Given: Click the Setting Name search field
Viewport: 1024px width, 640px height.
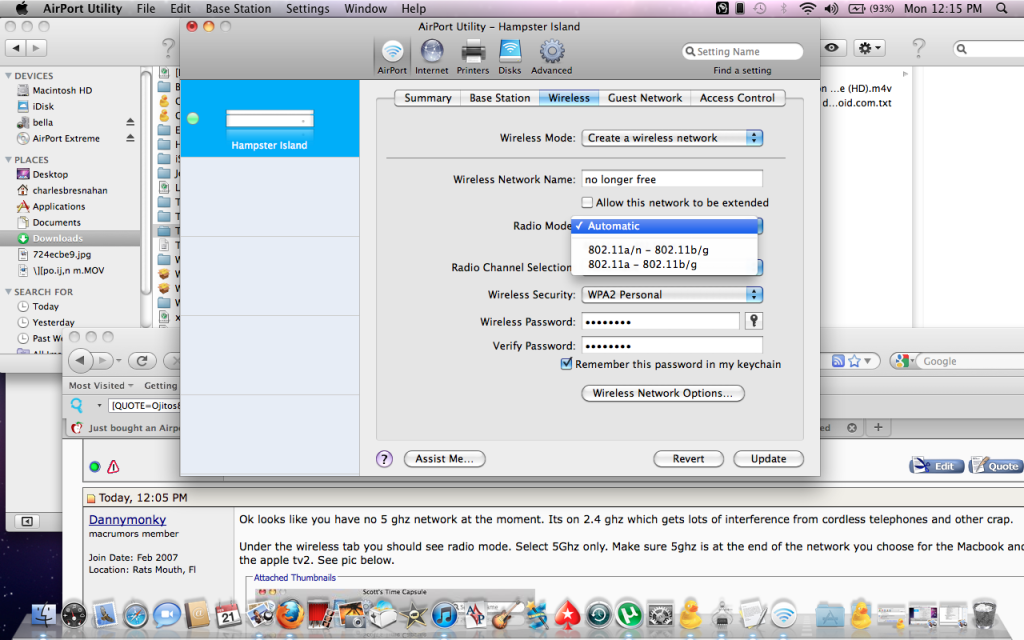Looking at the screenshot, I should pos(743,51).
